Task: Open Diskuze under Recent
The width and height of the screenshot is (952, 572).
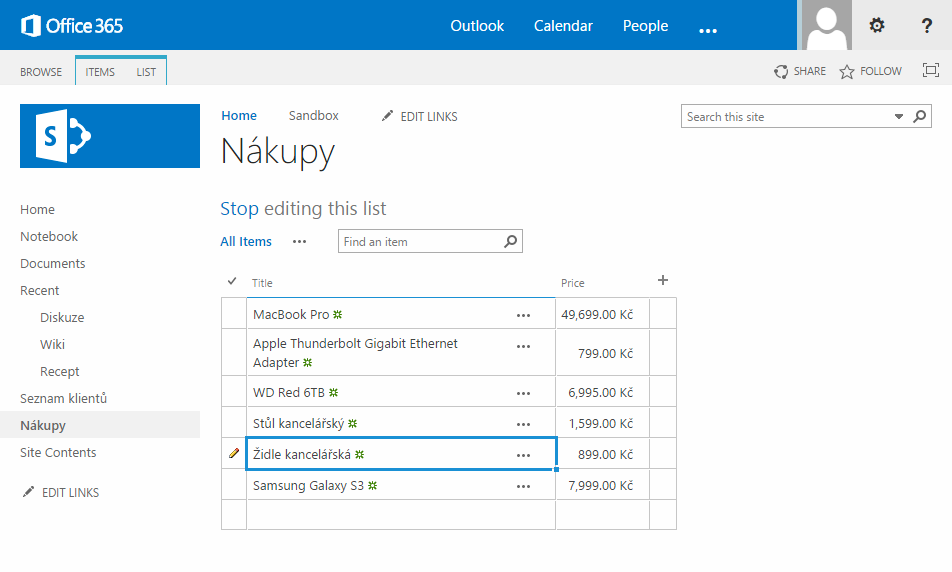Action: point(62,318)
